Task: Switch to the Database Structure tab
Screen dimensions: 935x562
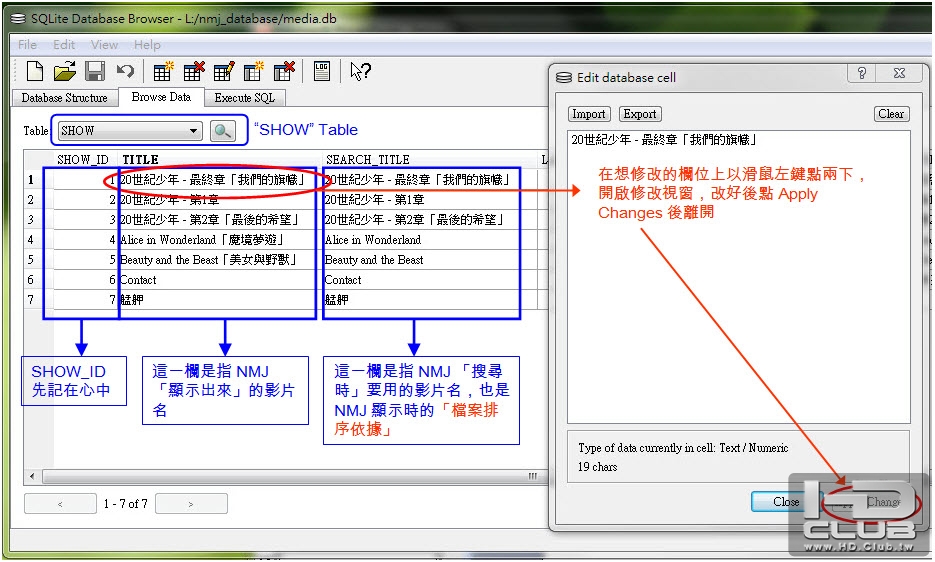Action: click(x=64, y=98)
